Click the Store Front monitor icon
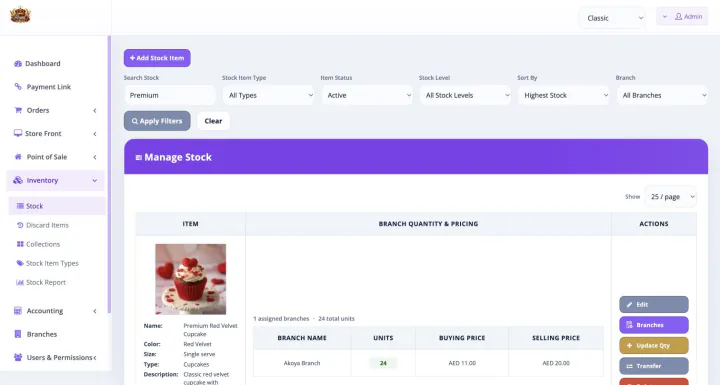This screenshot has height=385, width=720. point(18,133)
